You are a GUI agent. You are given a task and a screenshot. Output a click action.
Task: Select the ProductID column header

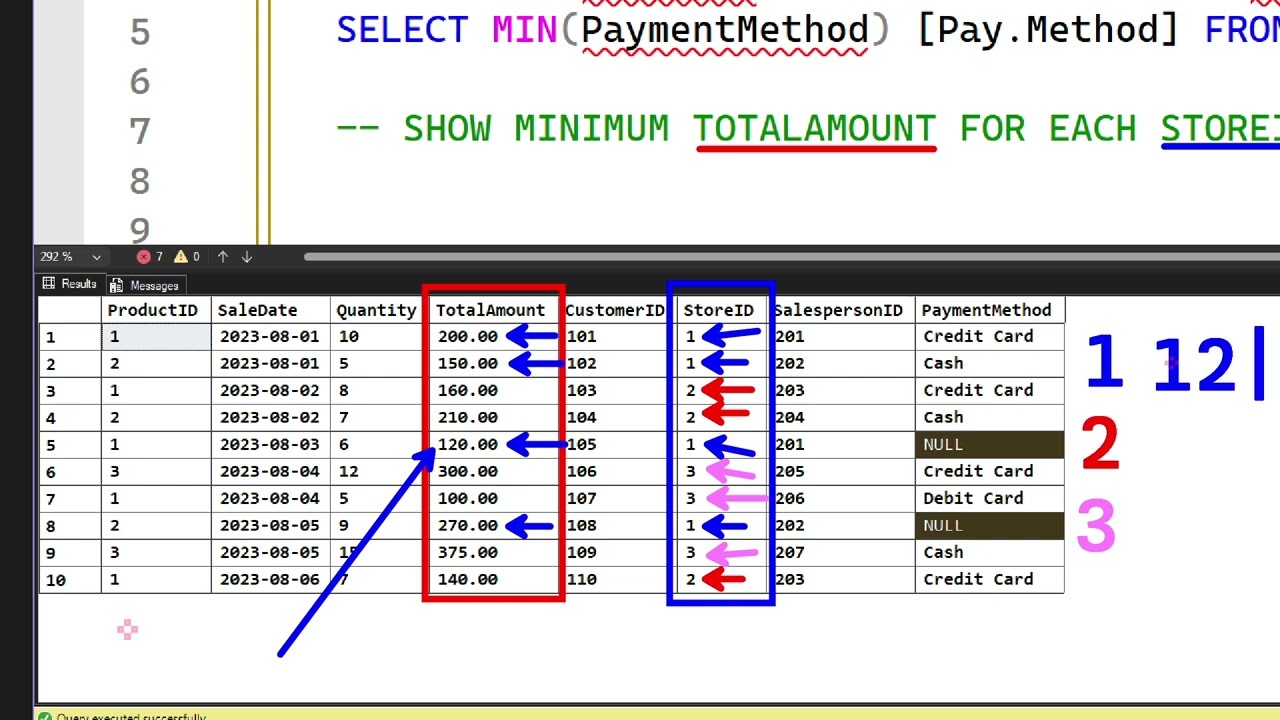tap(156, 310)
